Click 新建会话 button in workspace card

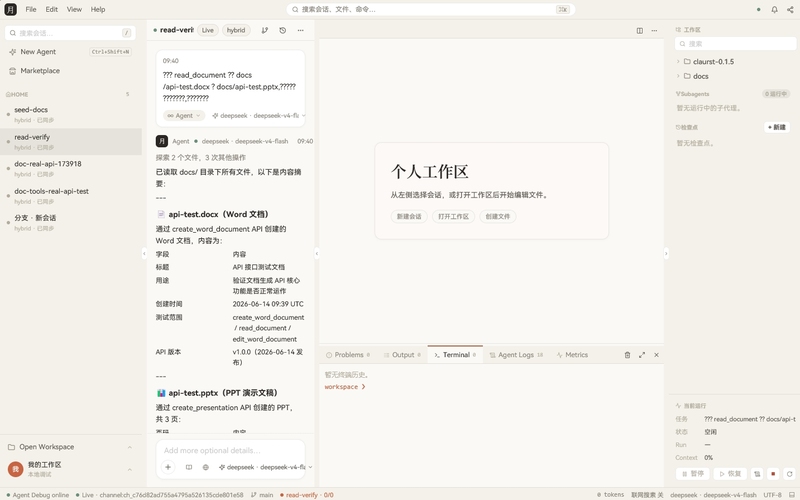coord(409,216)
